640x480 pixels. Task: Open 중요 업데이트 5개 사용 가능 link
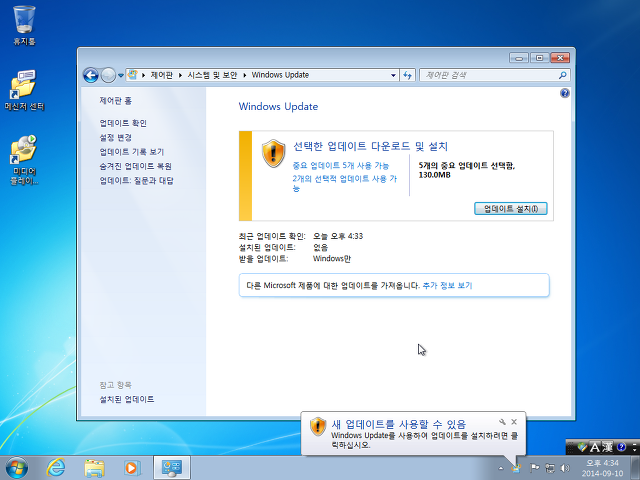pos(341,165)
